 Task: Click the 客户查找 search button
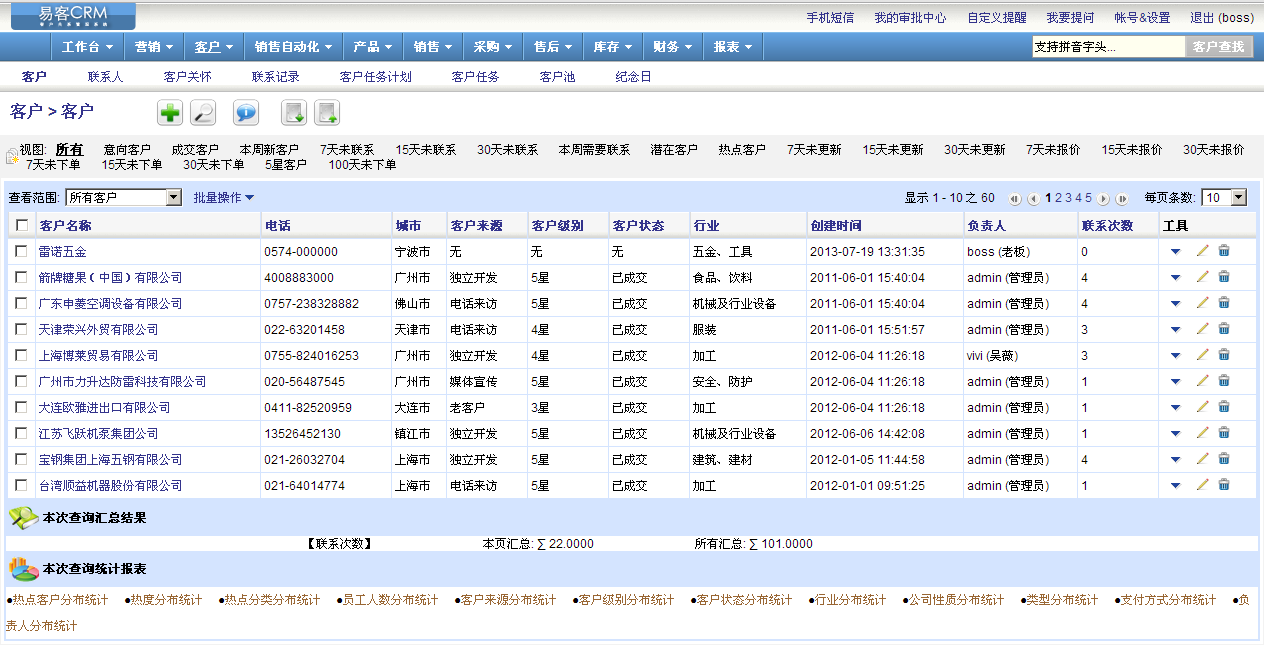coord(1218,47)
